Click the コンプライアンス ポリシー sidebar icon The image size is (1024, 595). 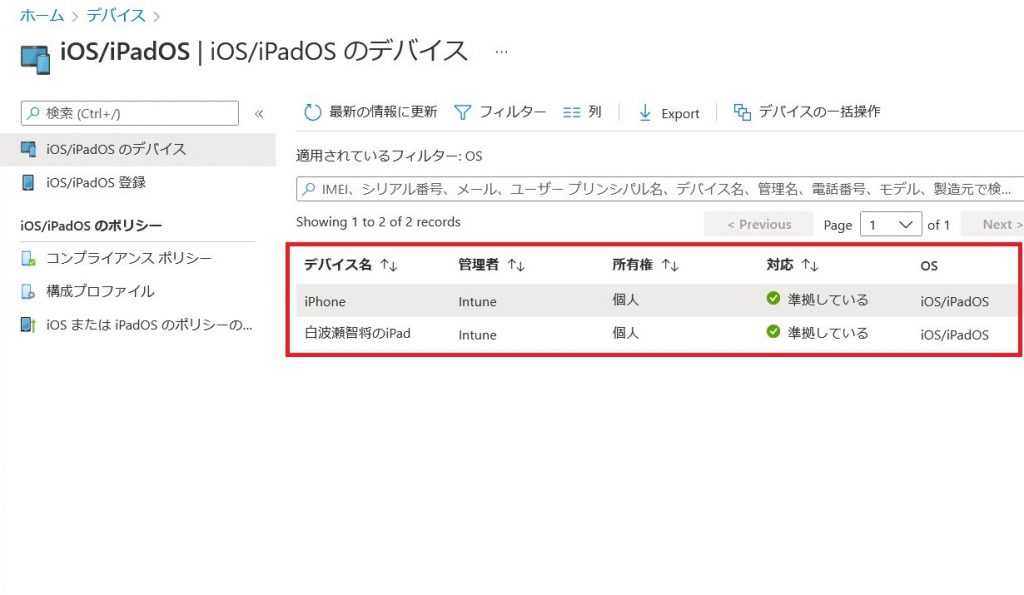pos(28,259)
